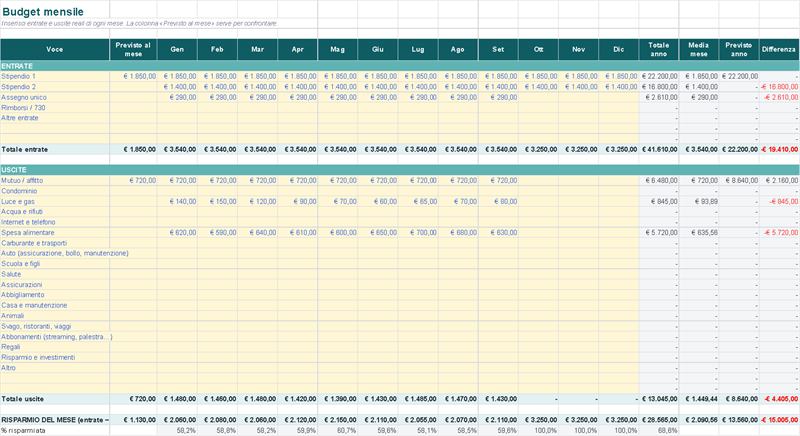800x436 pixels.
Task: Select the '% risparmiata' row label
Action: [23, 430]
